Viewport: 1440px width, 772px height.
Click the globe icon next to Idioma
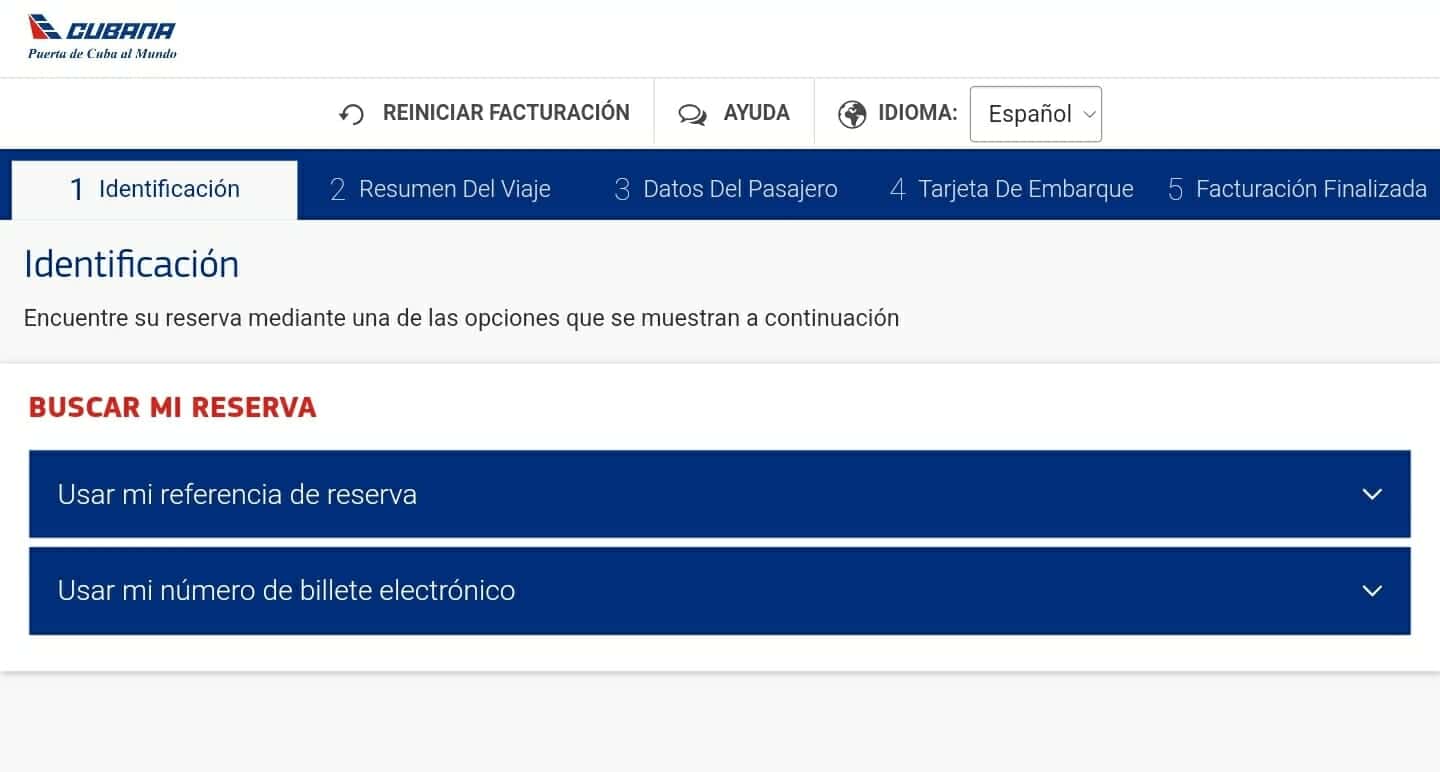852,114
